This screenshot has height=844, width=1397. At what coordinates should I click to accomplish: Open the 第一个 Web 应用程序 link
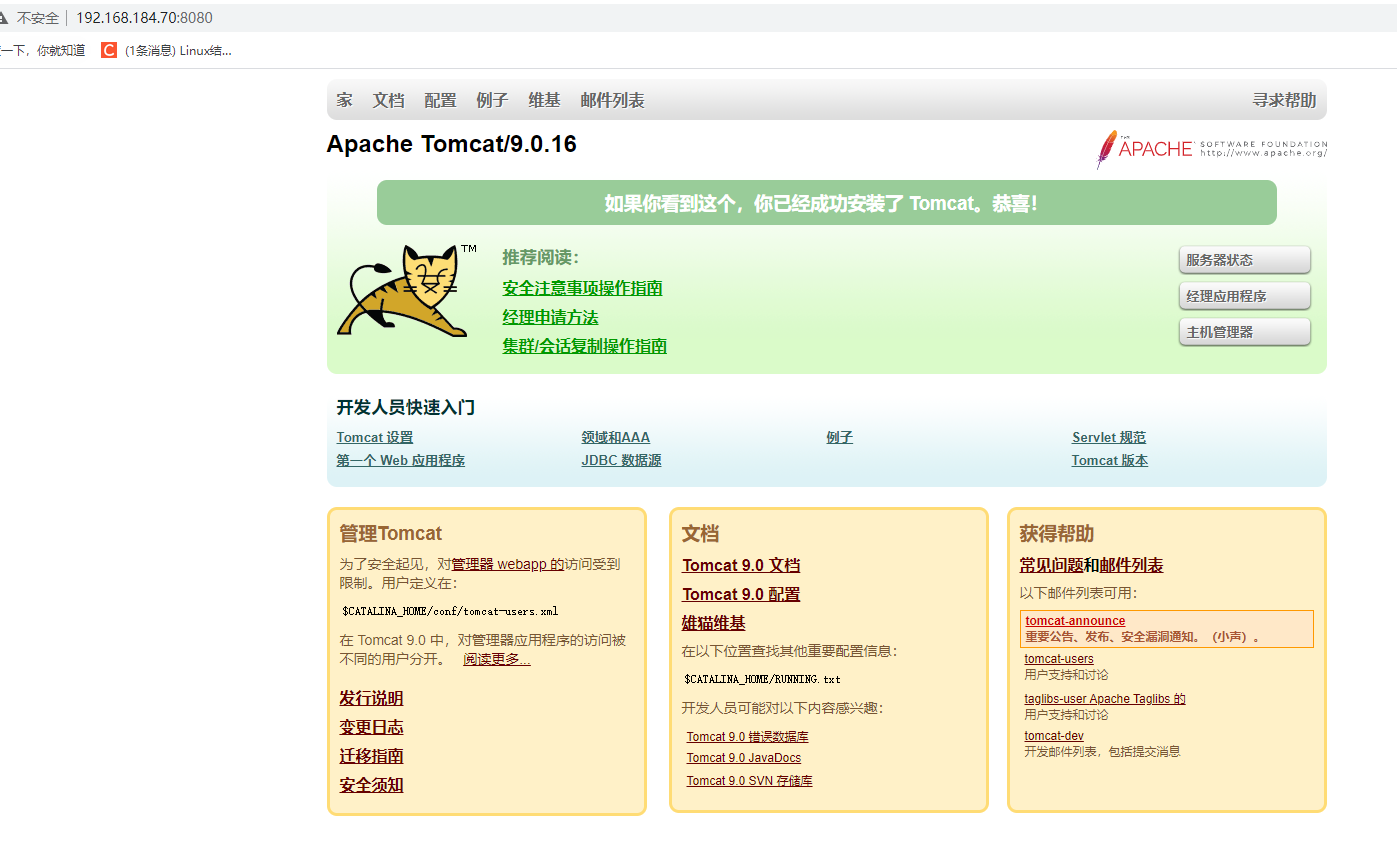[401, 460]
